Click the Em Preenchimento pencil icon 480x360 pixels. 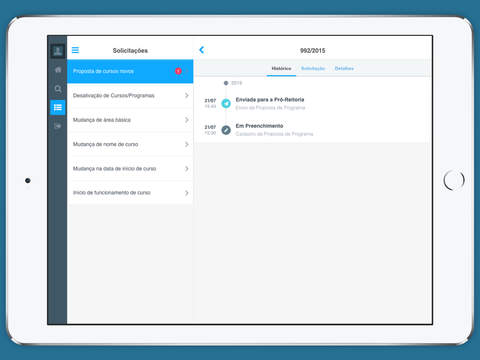pos(226,130)
